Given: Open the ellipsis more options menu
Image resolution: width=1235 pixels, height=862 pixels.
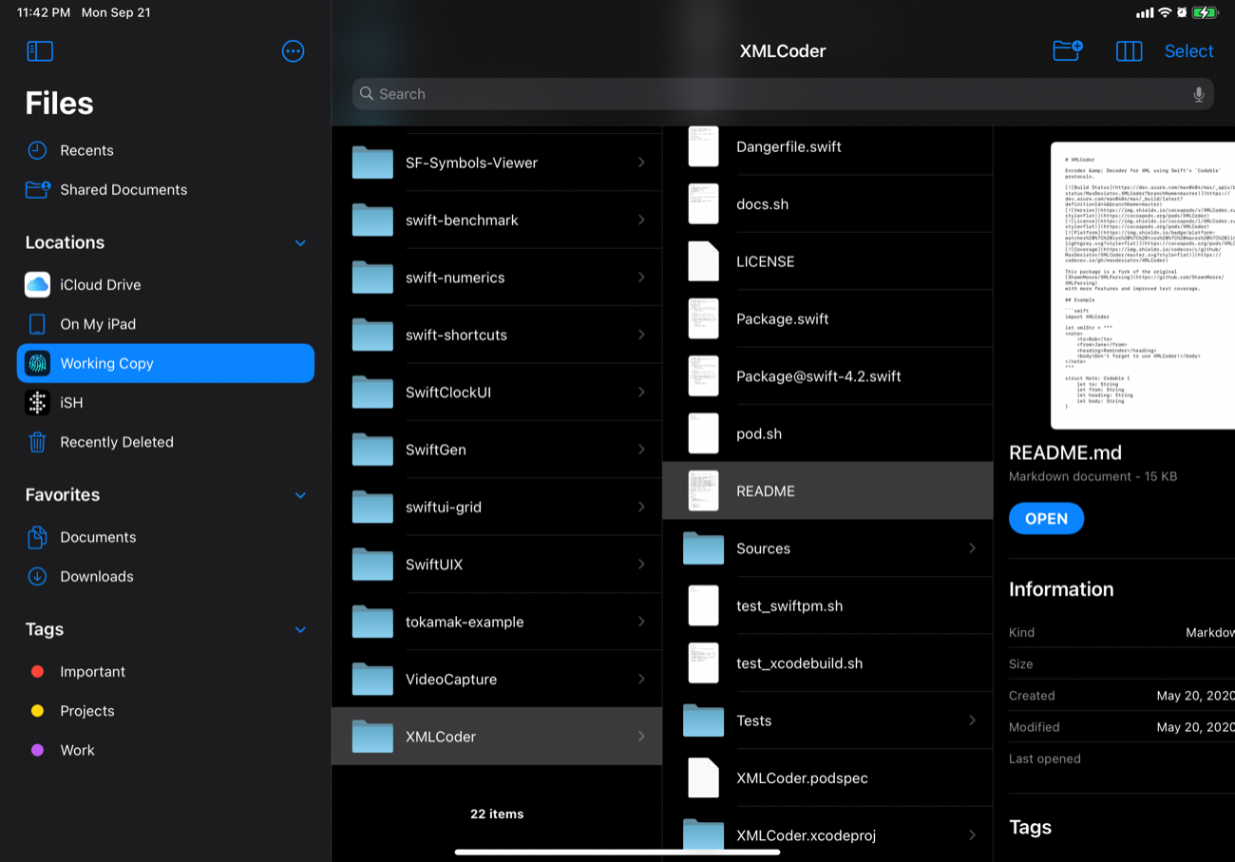Looking at the screenshot, I should tap(293, 51).
